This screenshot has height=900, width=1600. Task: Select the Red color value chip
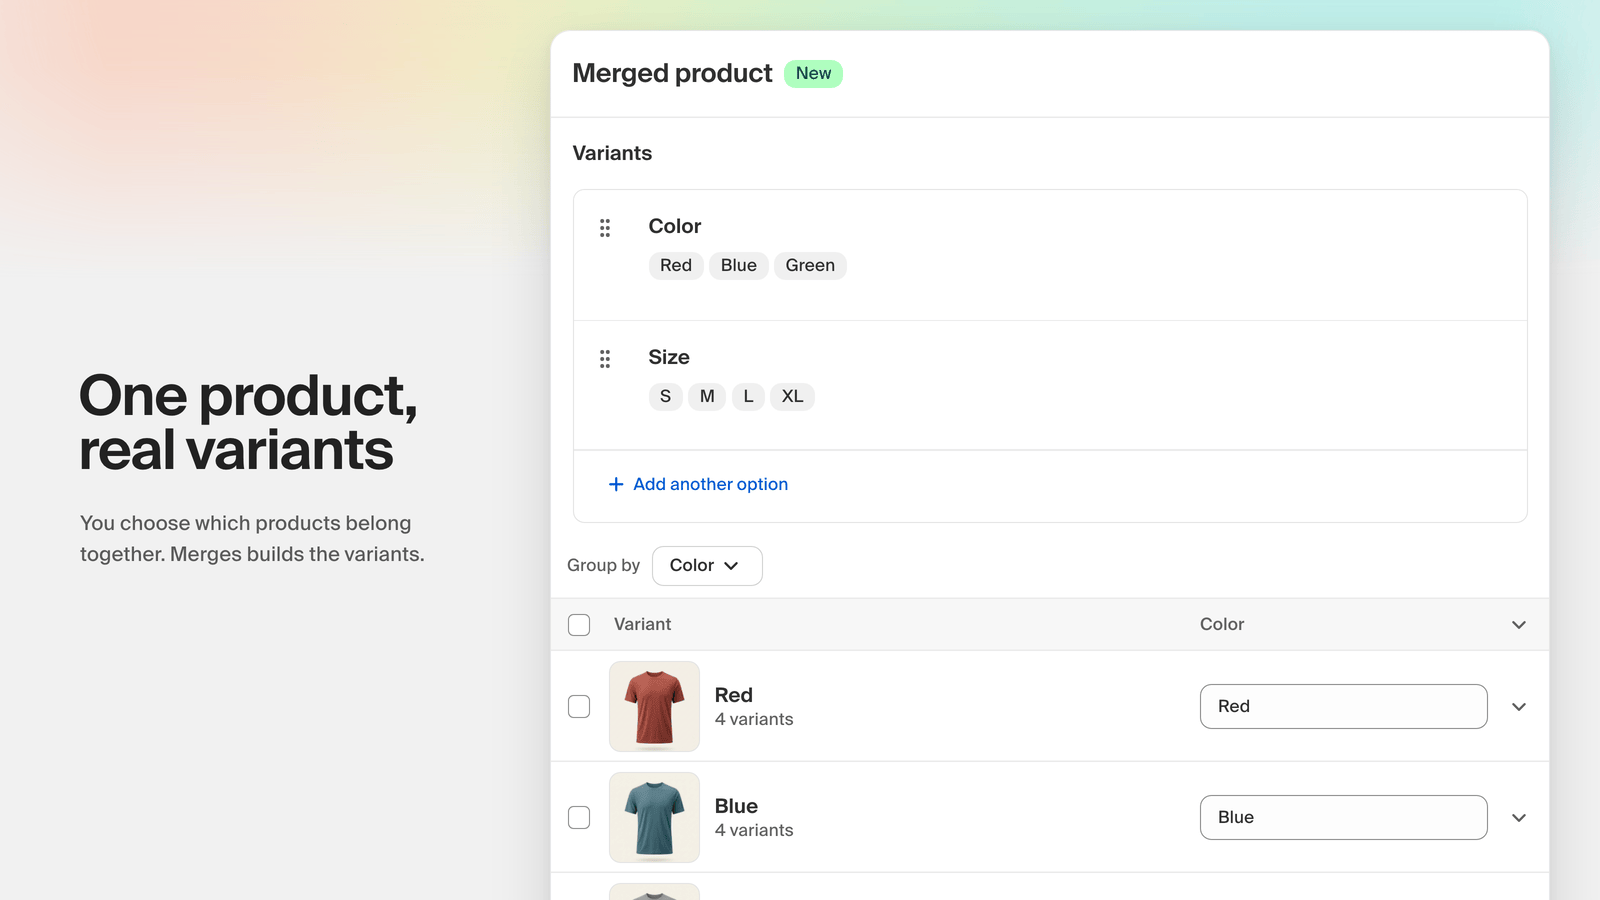(x=676, y=265)
